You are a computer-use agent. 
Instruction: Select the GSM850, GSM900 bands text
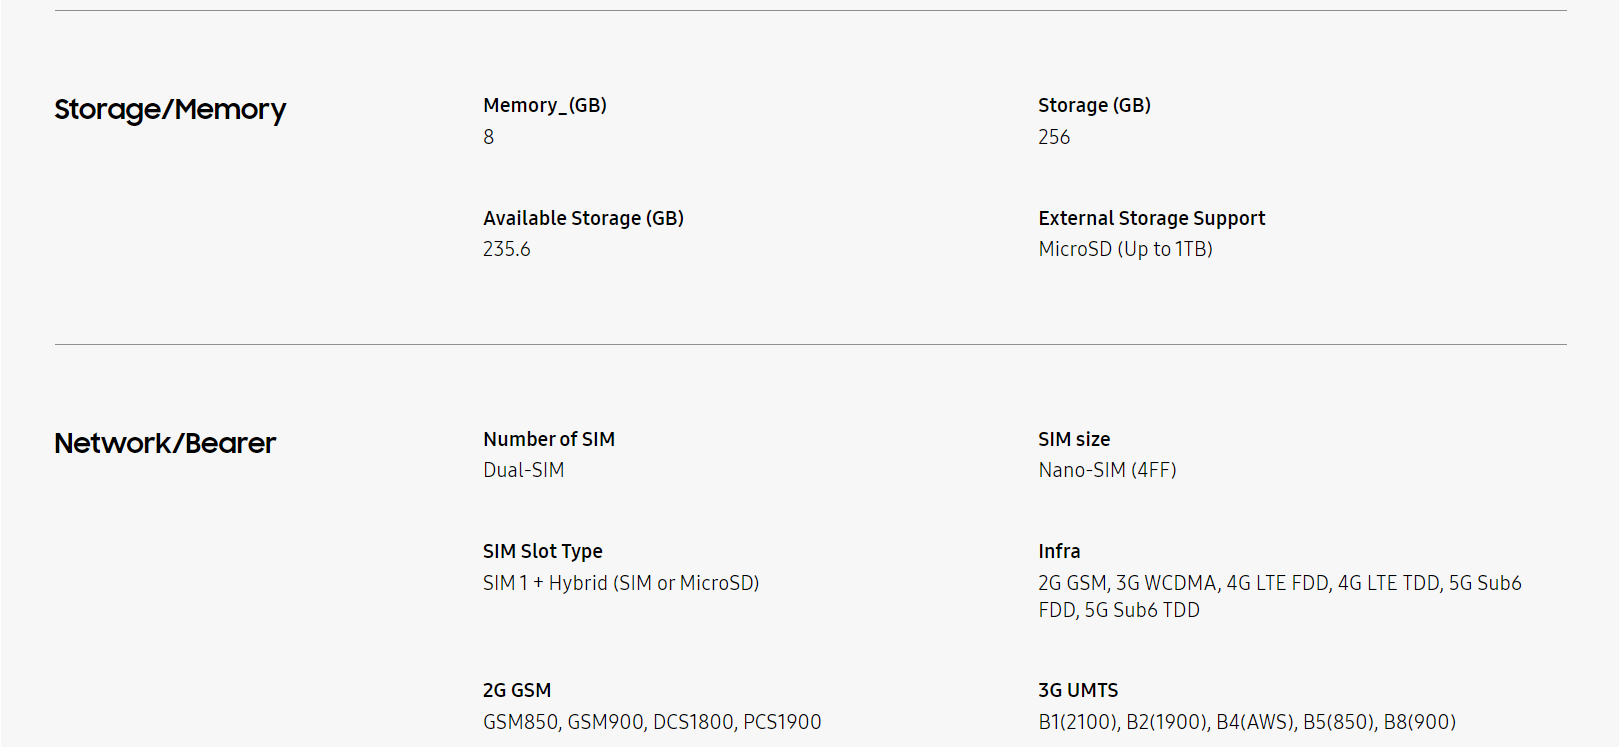652,722
